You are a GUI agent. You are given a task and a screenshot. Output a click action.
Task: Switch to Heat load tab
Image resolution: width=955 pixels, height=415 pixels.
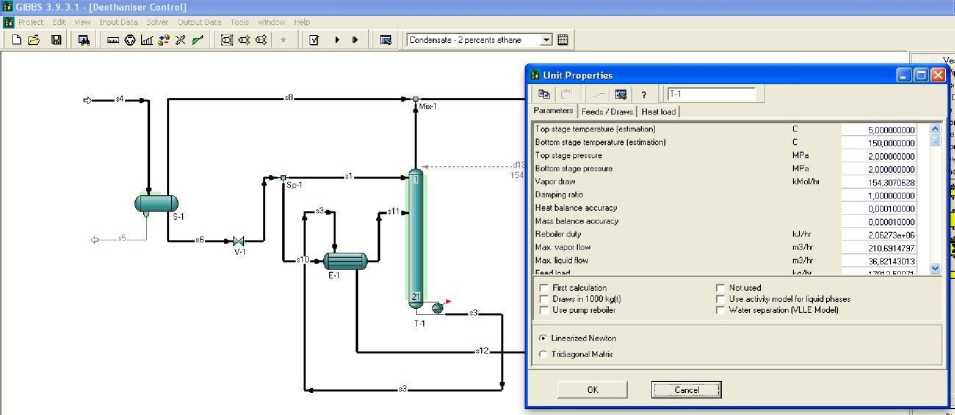(659, 112)
